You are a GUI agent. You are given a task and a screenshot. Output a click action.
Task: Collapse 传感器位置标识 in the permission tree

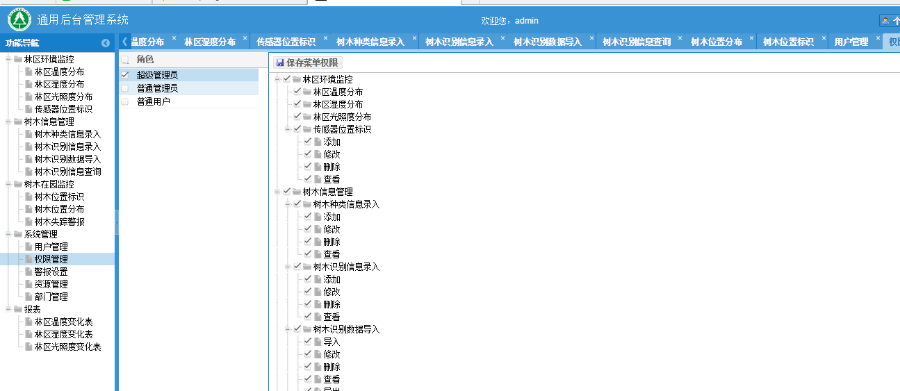pyautogui.click(x=287, y=129)
